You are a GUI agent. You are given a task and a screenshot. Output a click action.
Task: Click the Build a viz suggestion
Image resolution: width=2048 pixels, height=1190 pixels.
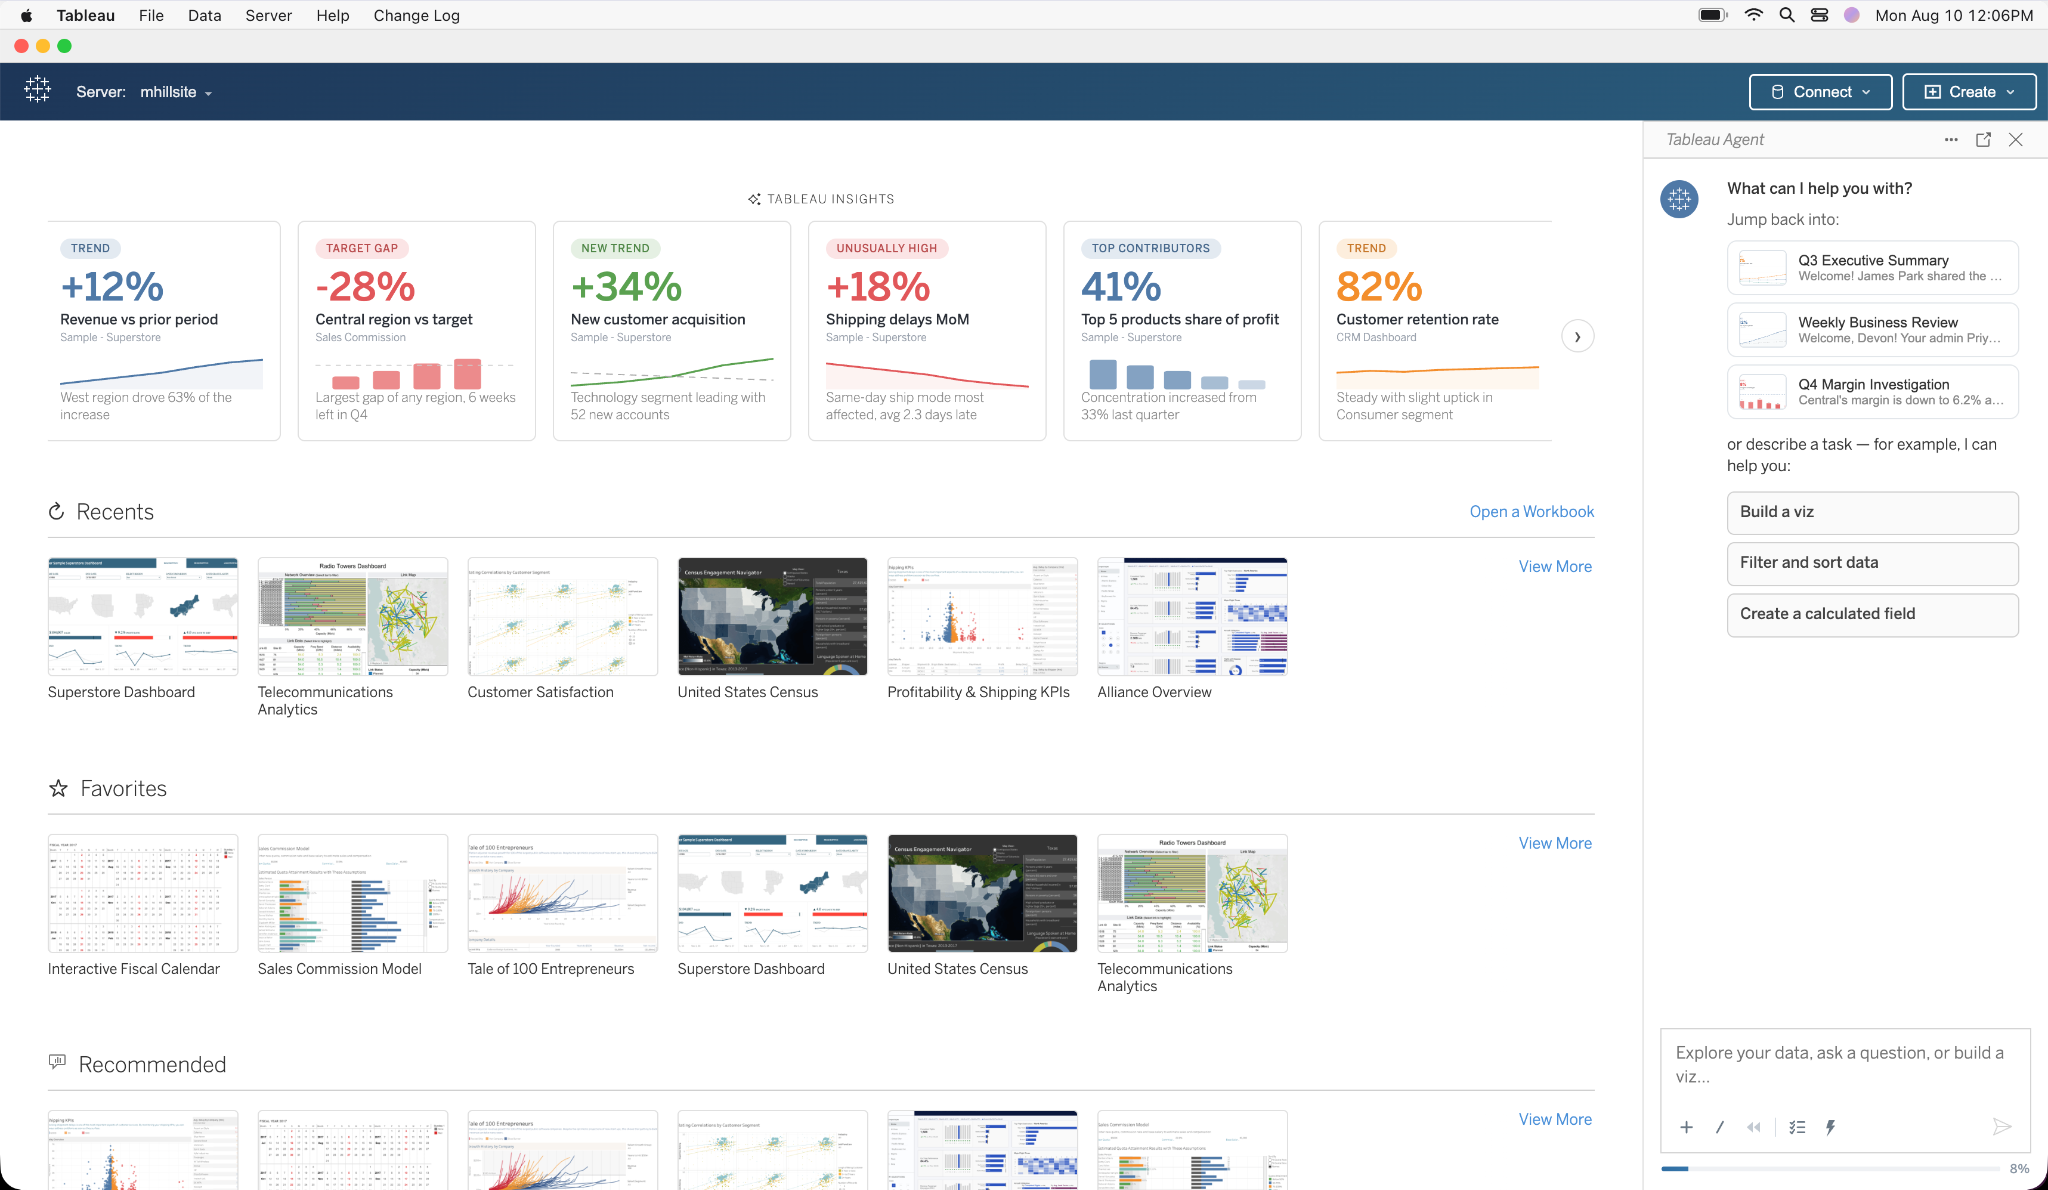tap(1872, 512)
